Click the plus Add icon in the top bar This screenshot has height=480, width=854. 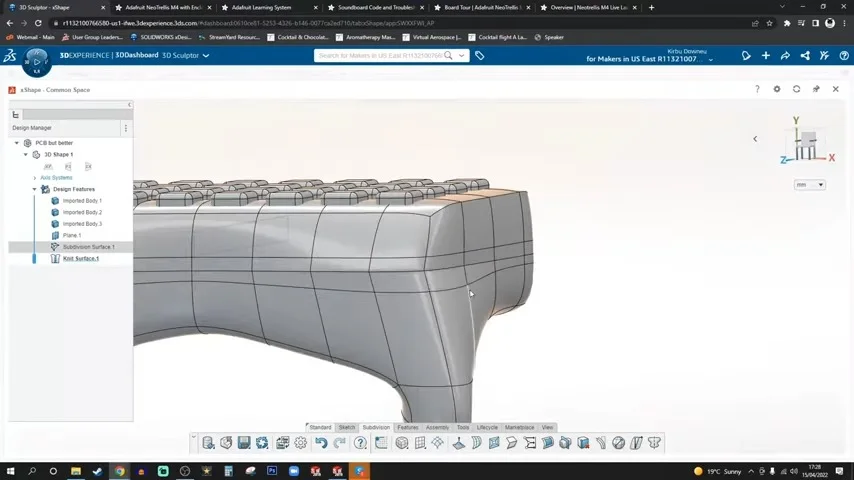[x=765, y=56]
